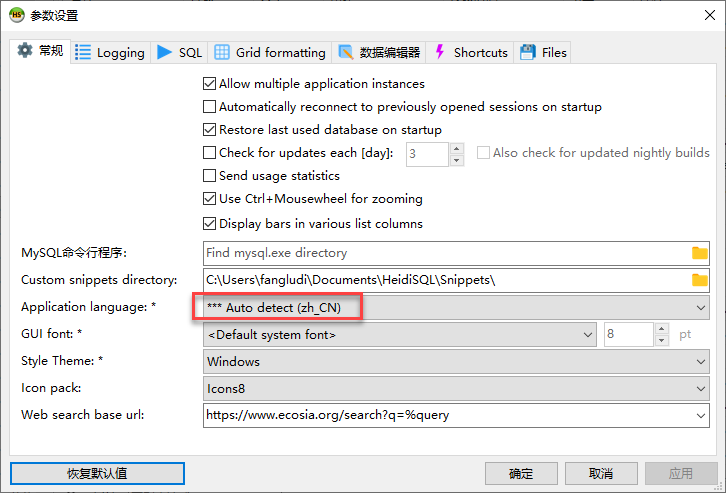Click the update check days number field
The height and width of the screenshot is (493, 726).
(427, 154)
